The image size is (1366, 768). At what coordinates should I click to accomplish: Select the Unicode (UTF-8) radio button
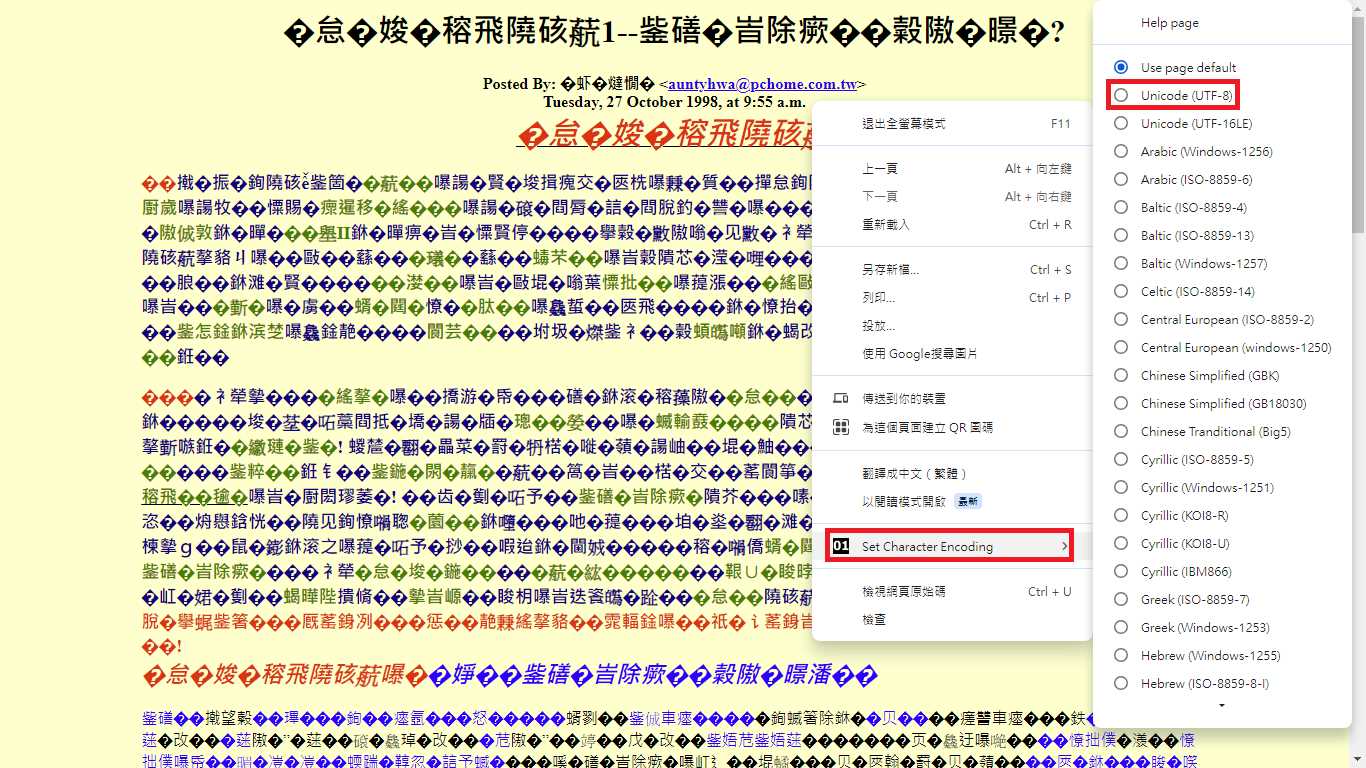pyautogui.click(x=1121, y=95)
